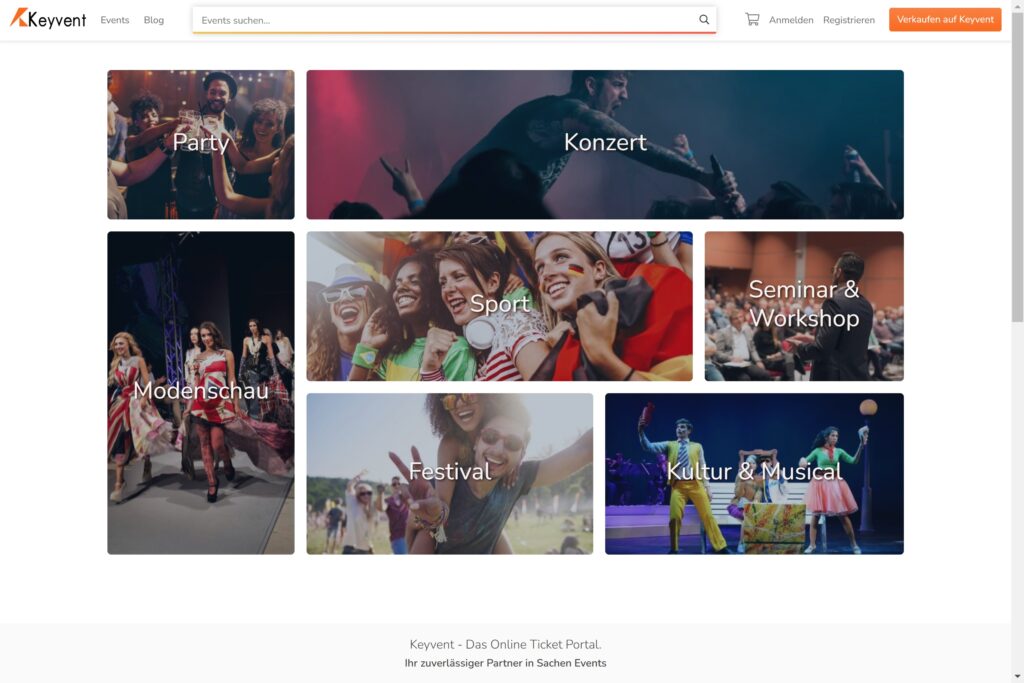Image resolution: width=1024 pixels, height=683 pixels.
Task: Click the scrollbar down arrow
Action: click(x=1017, y=677)
